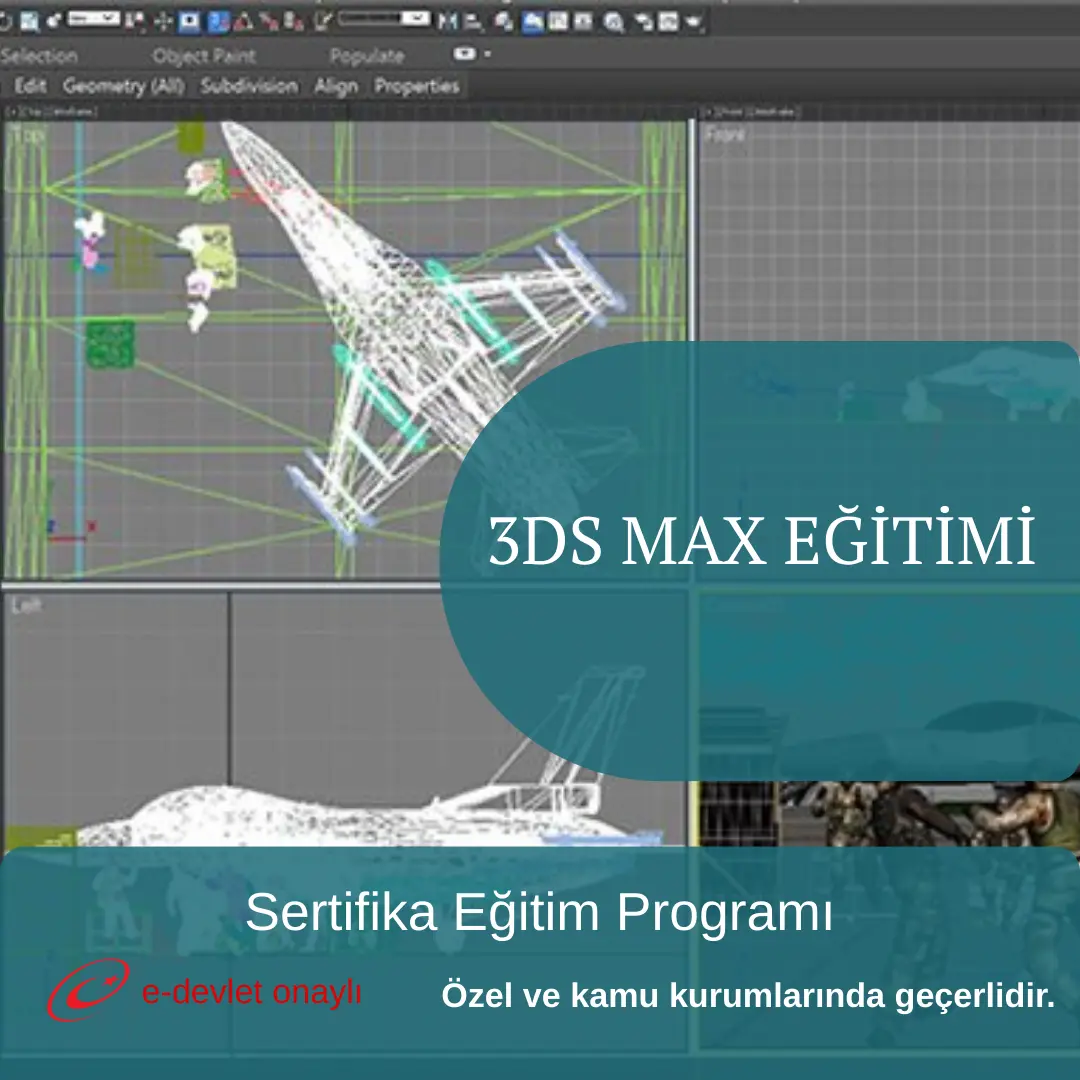Select the fighter jet wireframe in Top viewport

coord(406,324)
